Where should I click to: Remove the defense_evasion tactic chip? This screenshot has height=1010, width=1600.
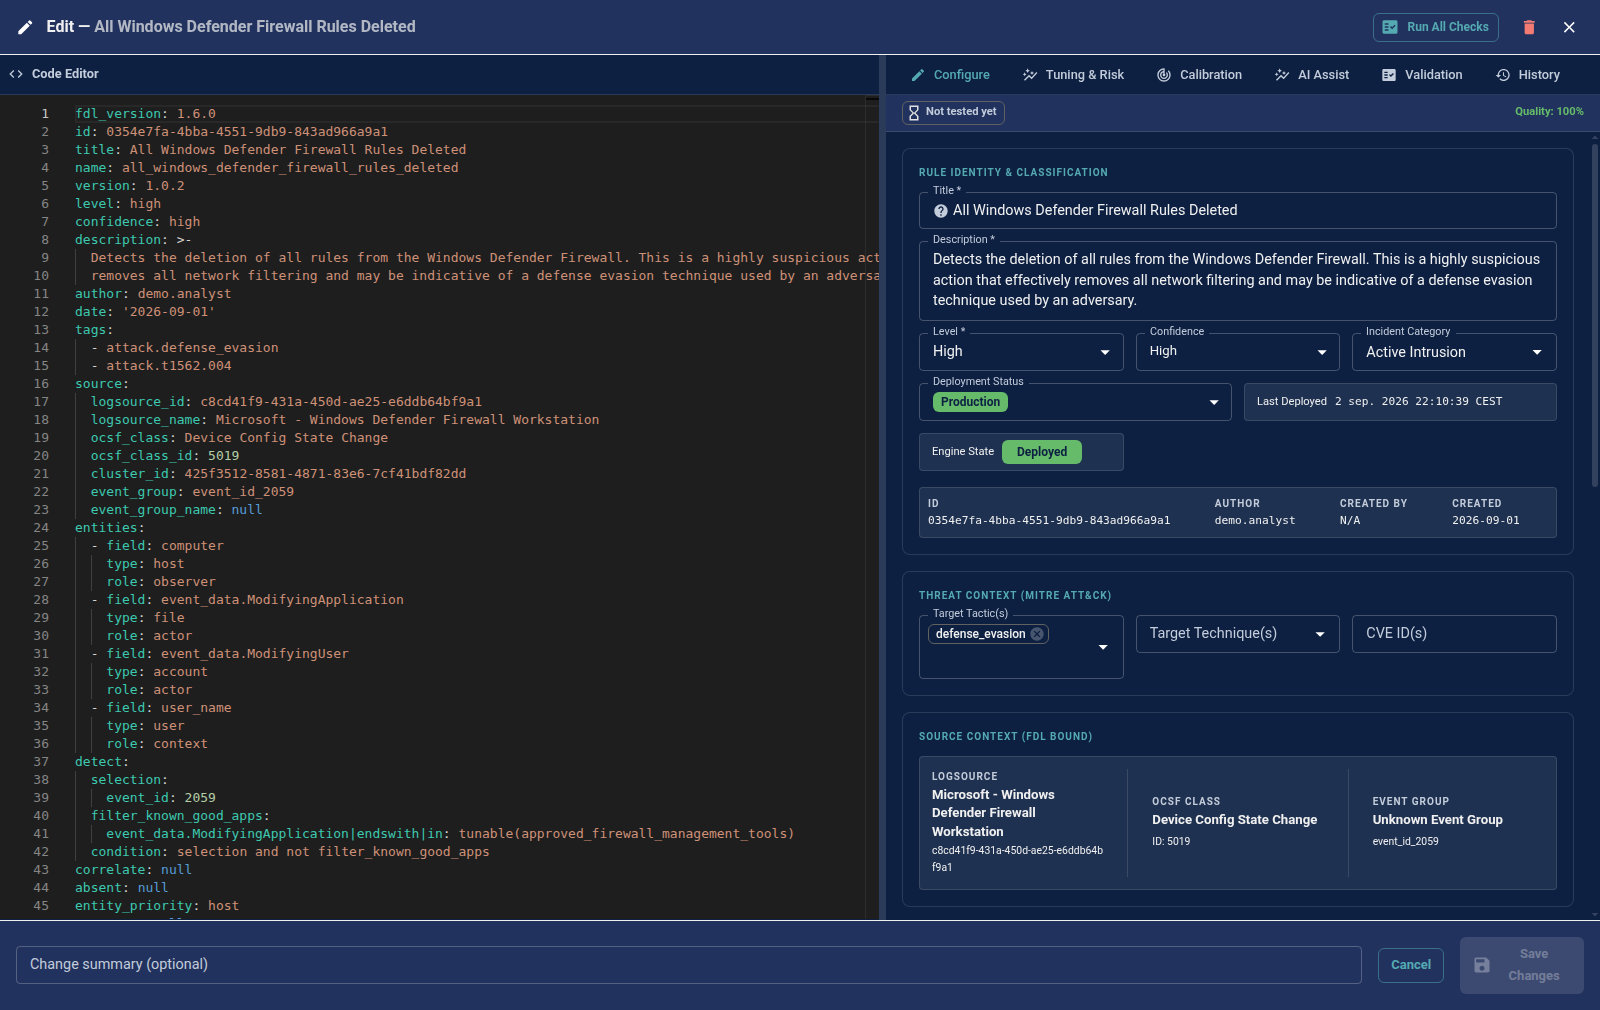[x=1037, y=634]
